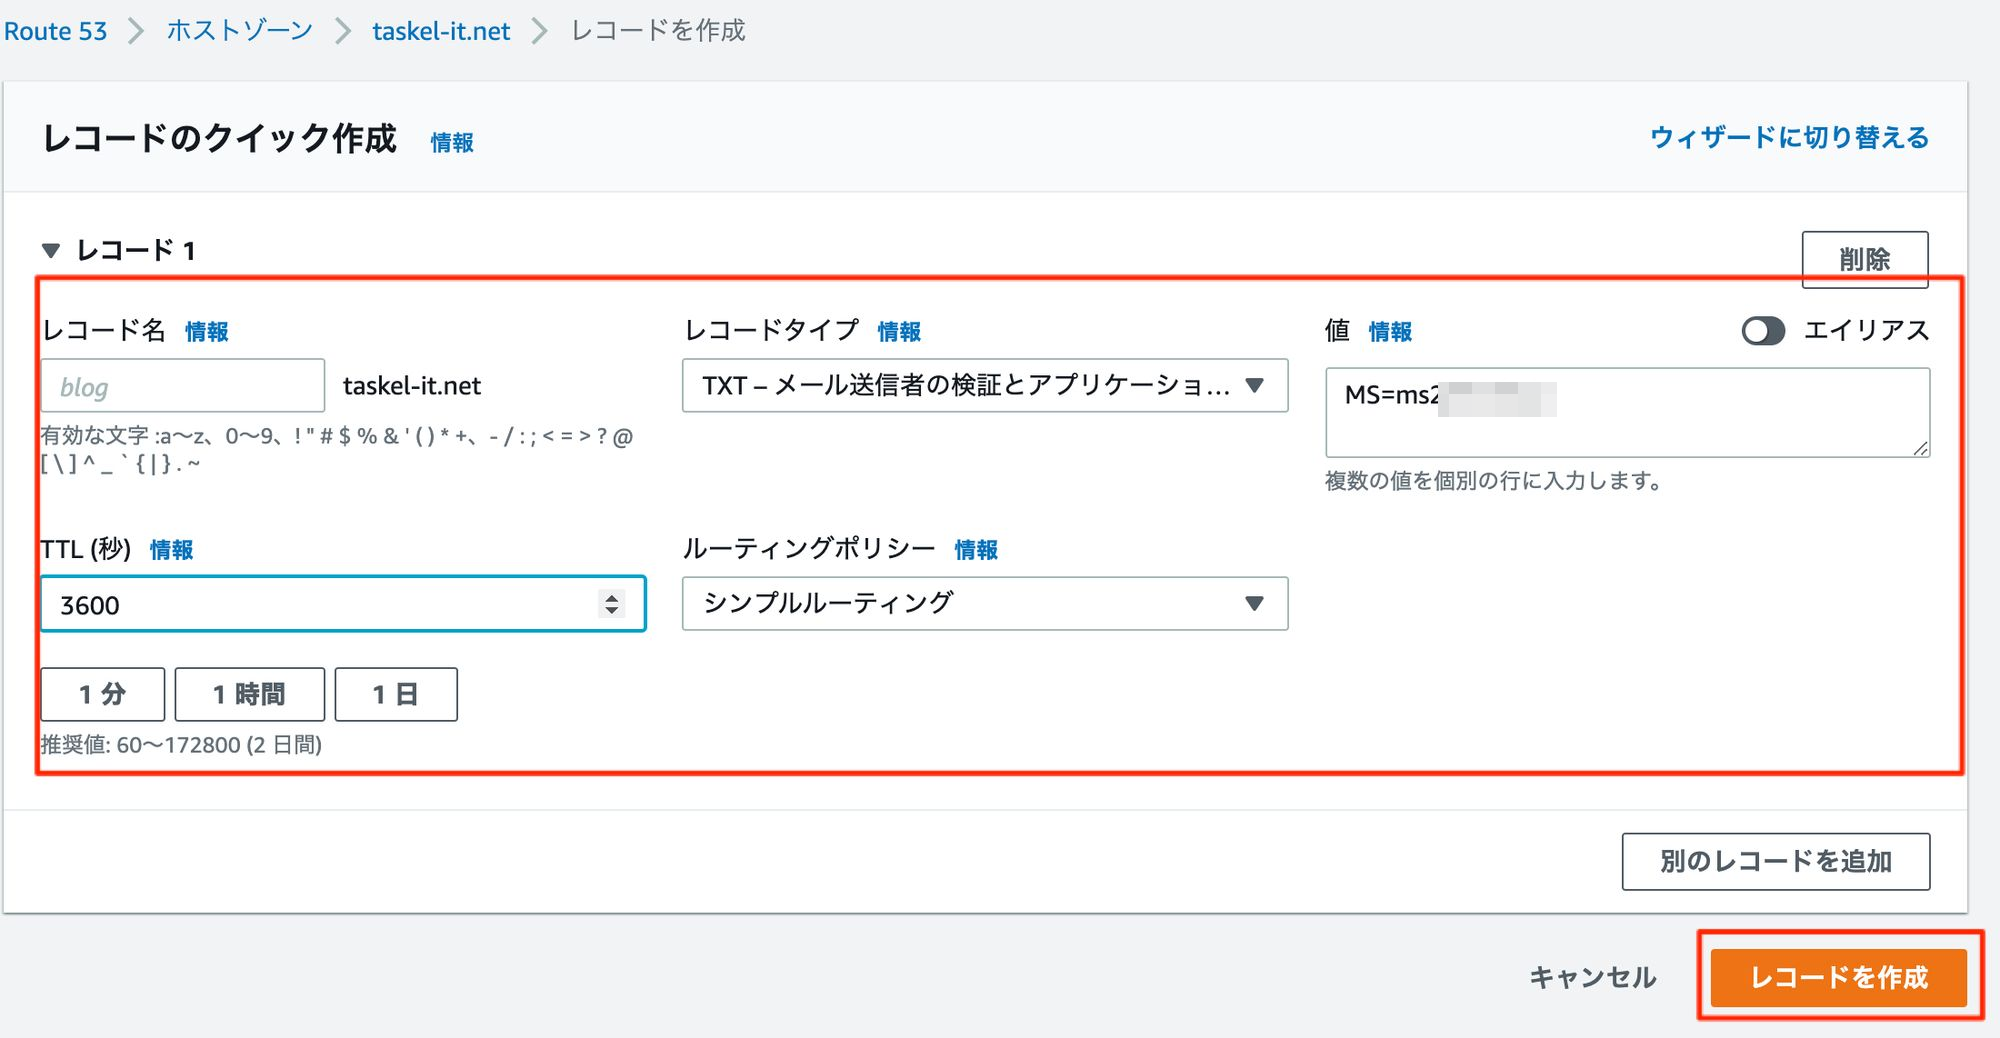The width and height of the screenshot is (2000, 1038).
Task: Go to Route 53 breadcrumb link
Action: tap(55, 31)
